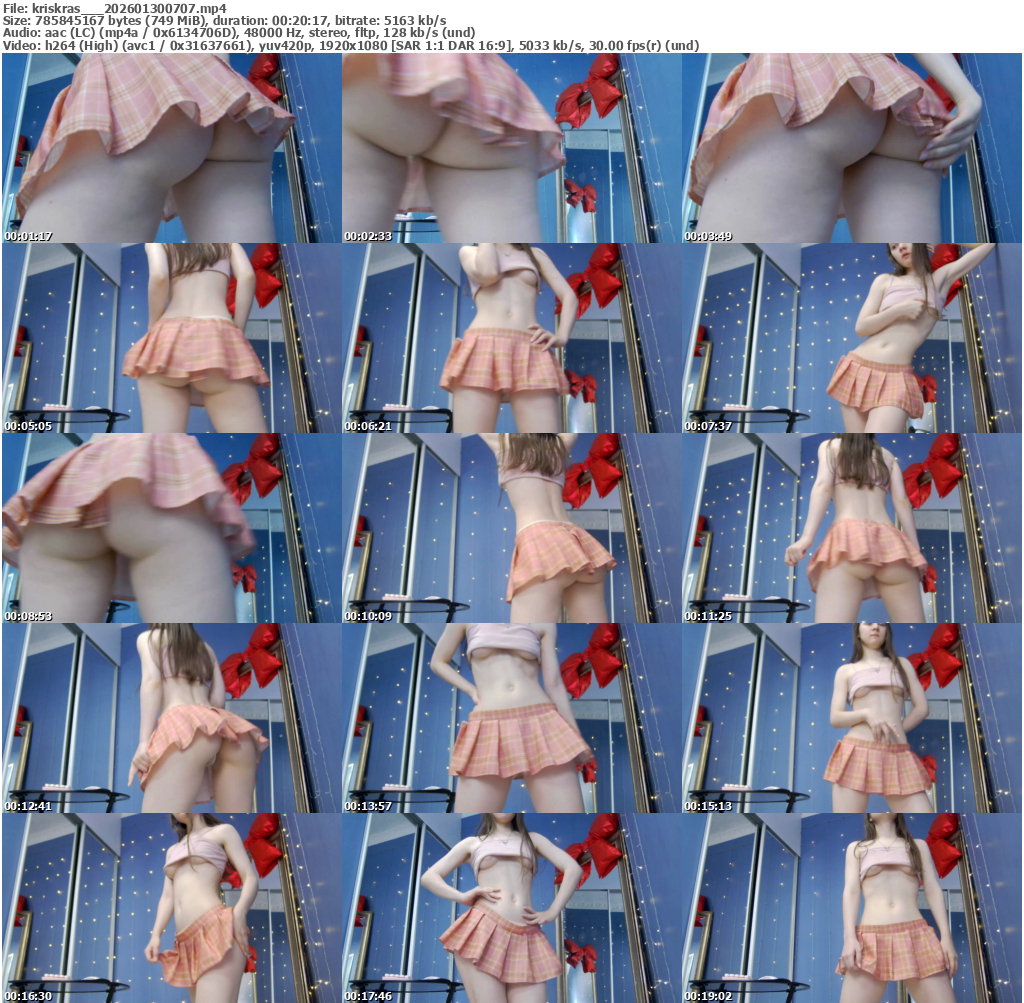
Task: View the thumbnail frame stamped 00:17:46
Action: (x=512, y=908)
